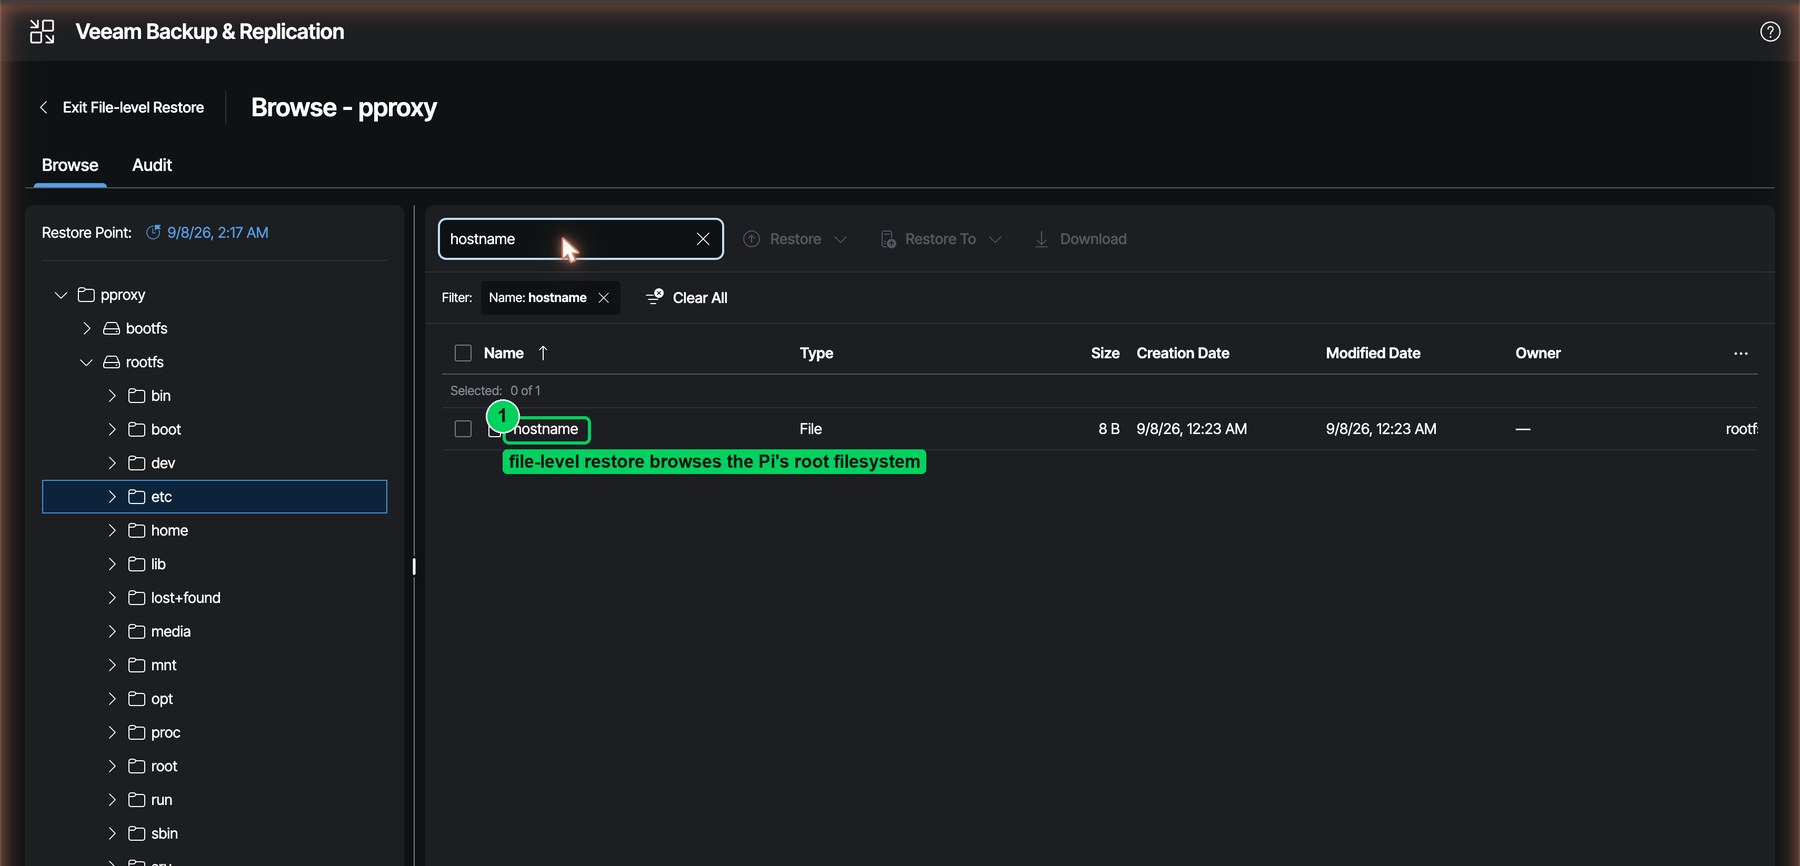Click the mnt folder icon

click(137, 665)
